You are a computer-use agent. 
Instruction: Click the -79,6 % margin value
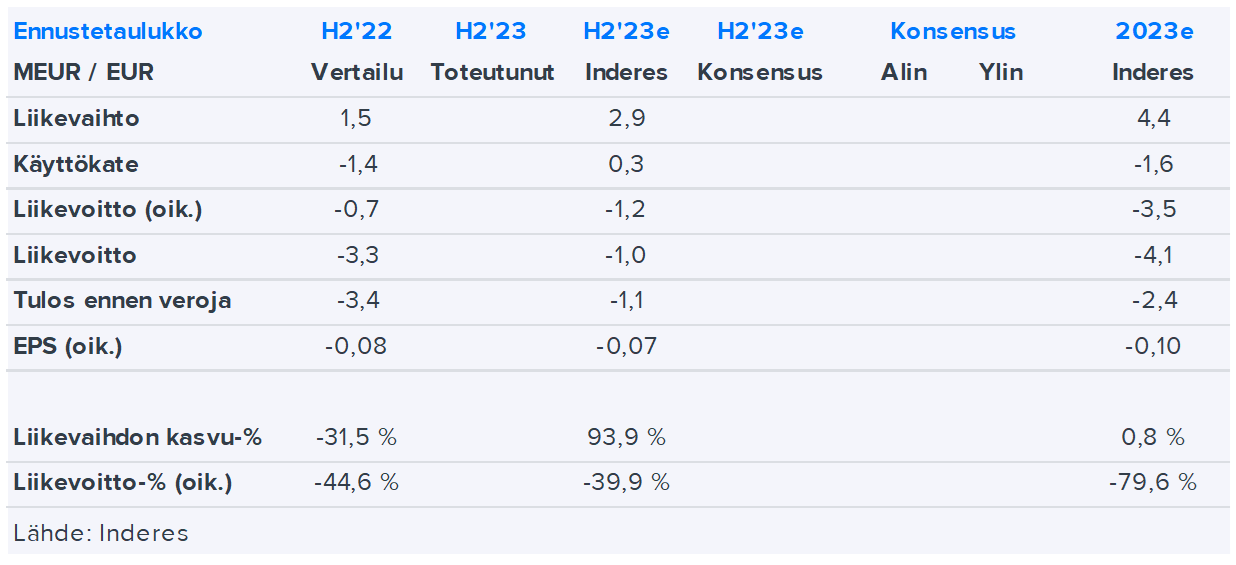click(x=1152, y=483)
